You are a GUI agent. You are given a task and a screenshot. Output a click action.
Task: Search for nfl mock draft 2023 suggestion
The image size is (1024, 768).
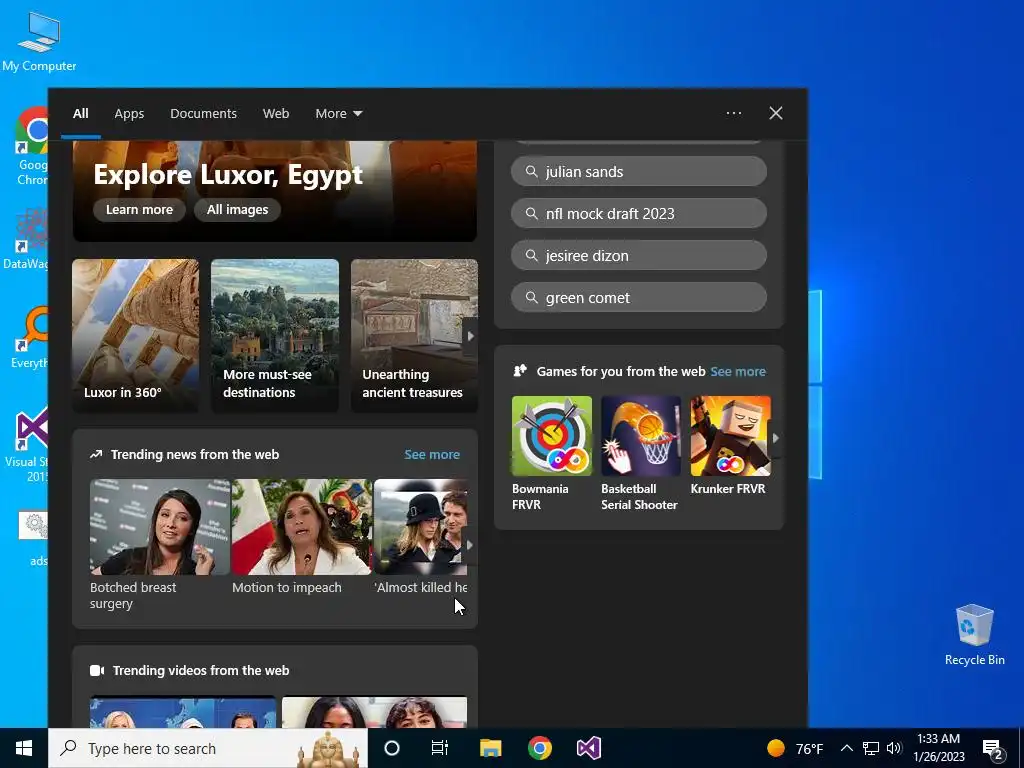639,214
